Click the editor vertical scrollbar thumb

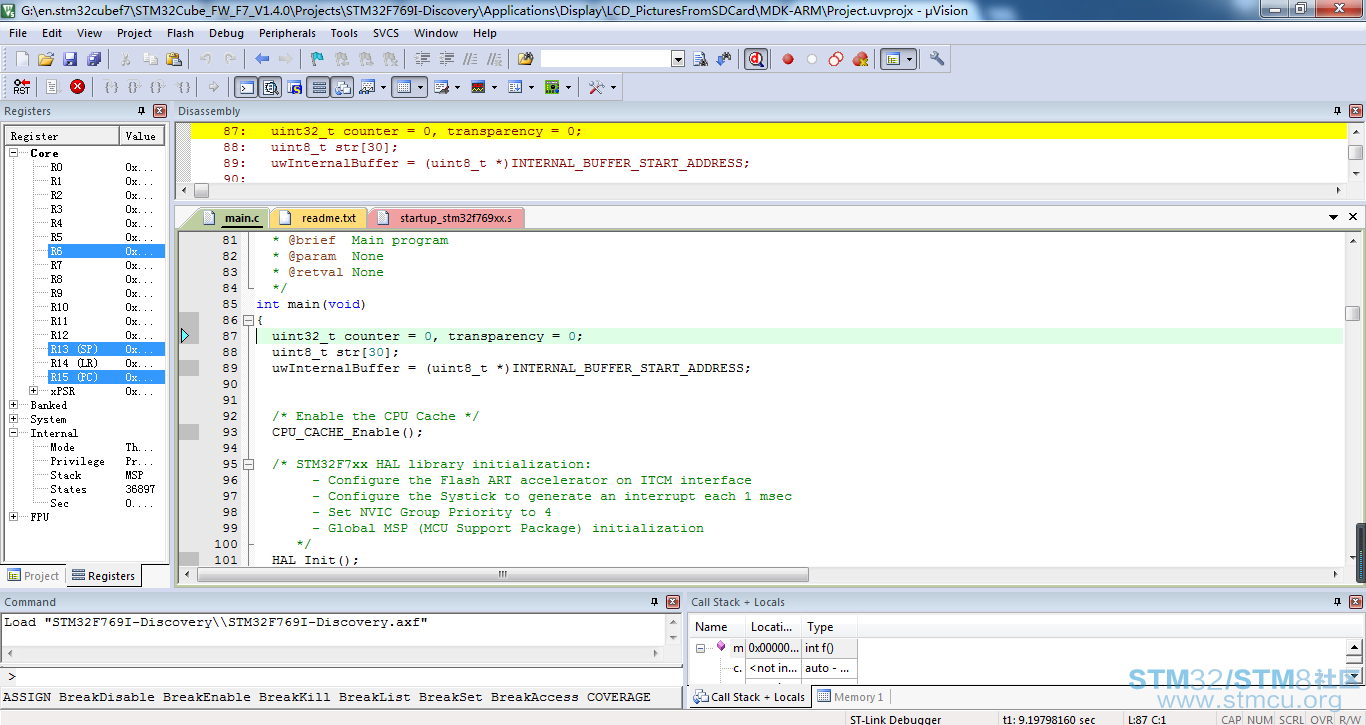[1353, 313]
